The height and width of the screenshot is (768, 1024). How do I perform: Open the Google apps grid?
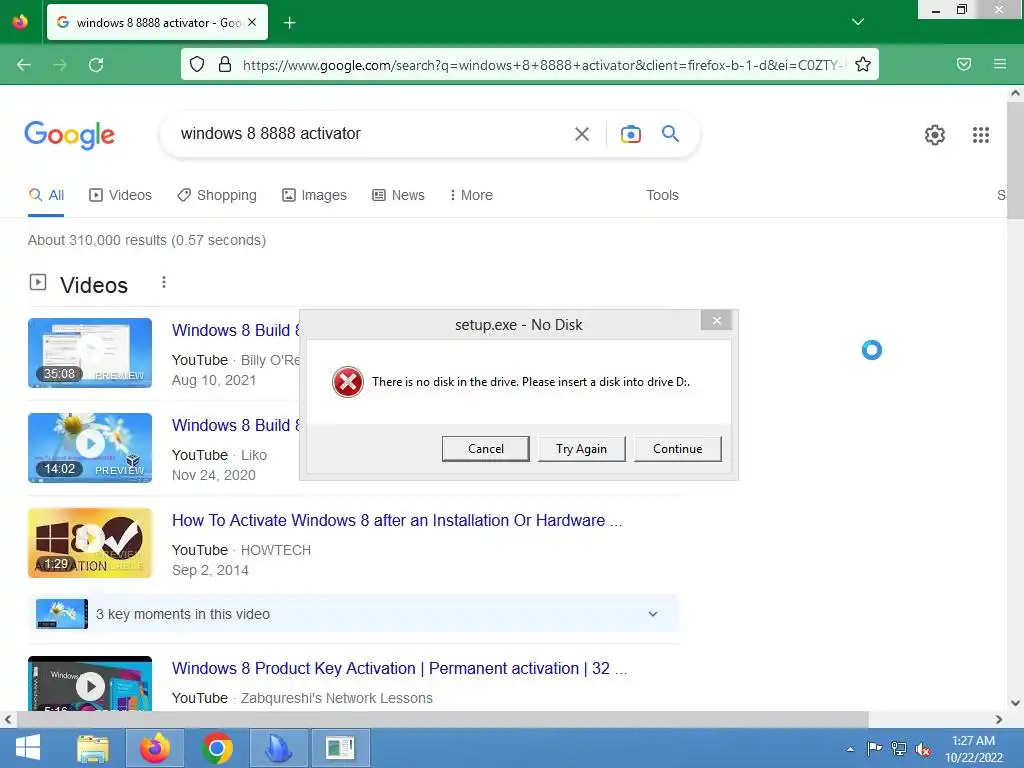pos(981,135)
